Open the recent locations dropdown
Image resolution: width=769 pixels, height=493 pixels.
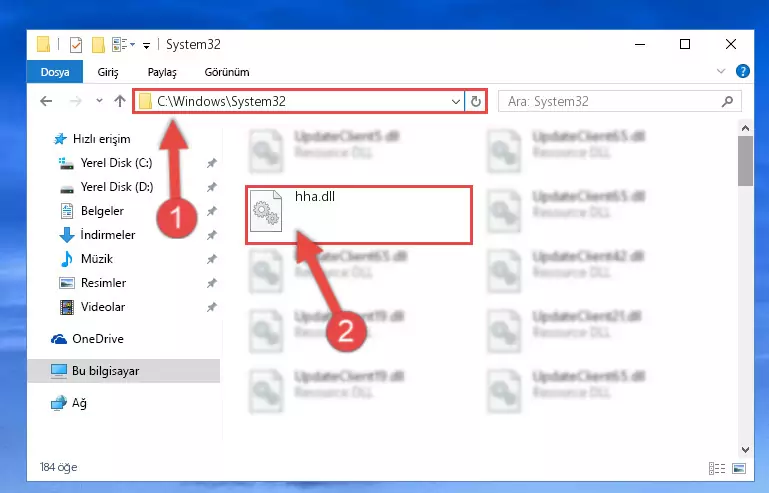coord(99,101)
